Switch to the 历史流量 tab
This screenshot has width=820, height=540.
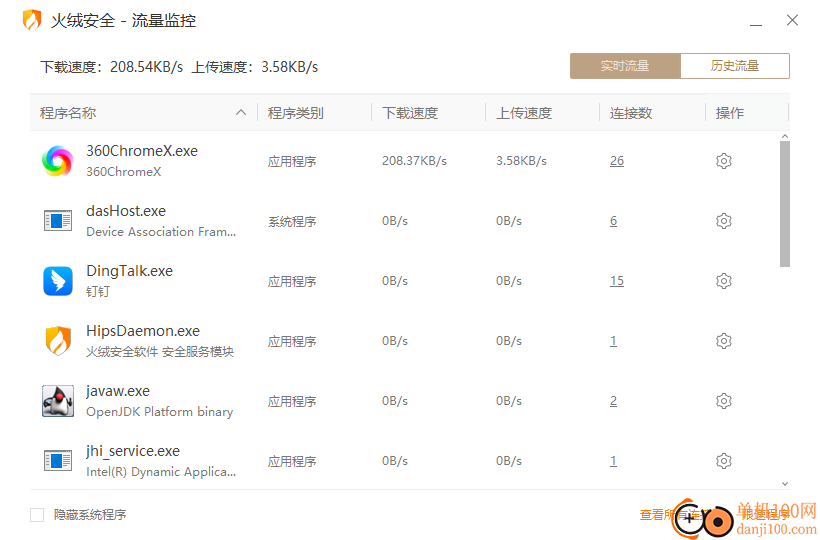click(x=735, y=66)
